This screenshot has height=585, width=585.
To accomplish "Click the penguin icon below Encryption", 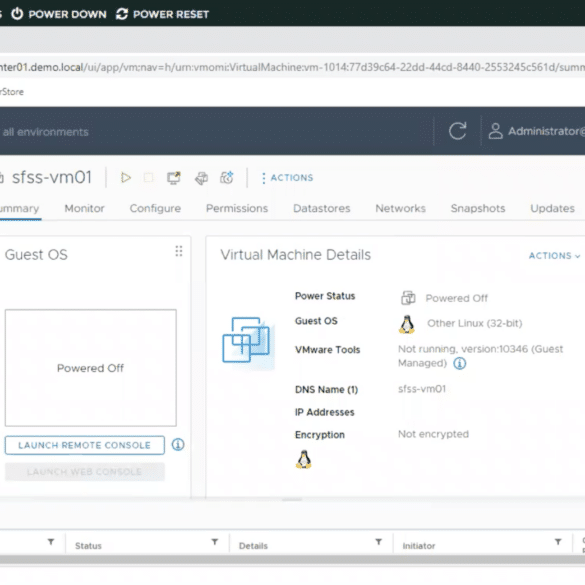I will [304, 459].
